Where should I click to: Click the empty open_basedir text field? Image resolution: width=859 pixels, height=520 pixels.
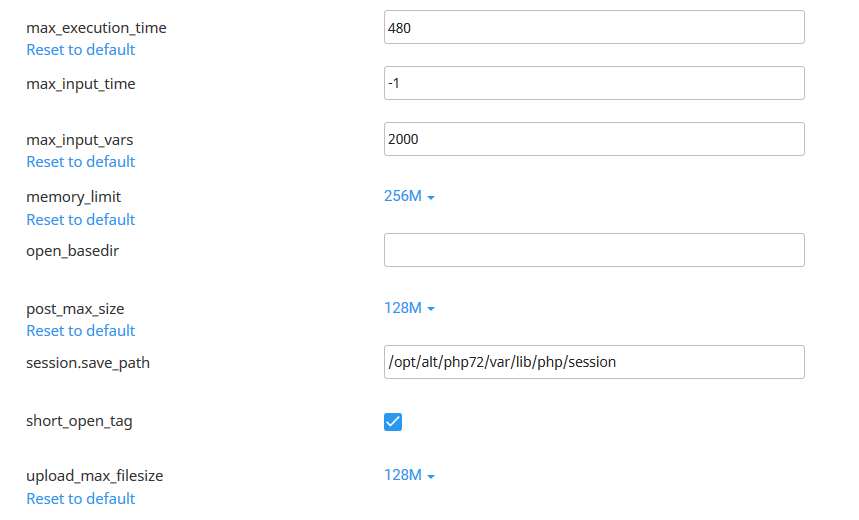594,251
